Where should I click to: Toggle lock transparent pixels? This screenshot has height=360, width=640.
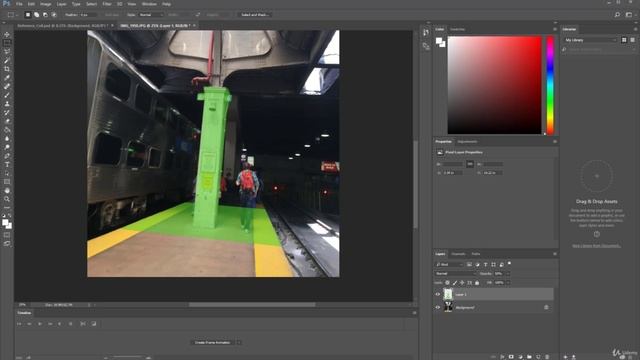point(447,282)
